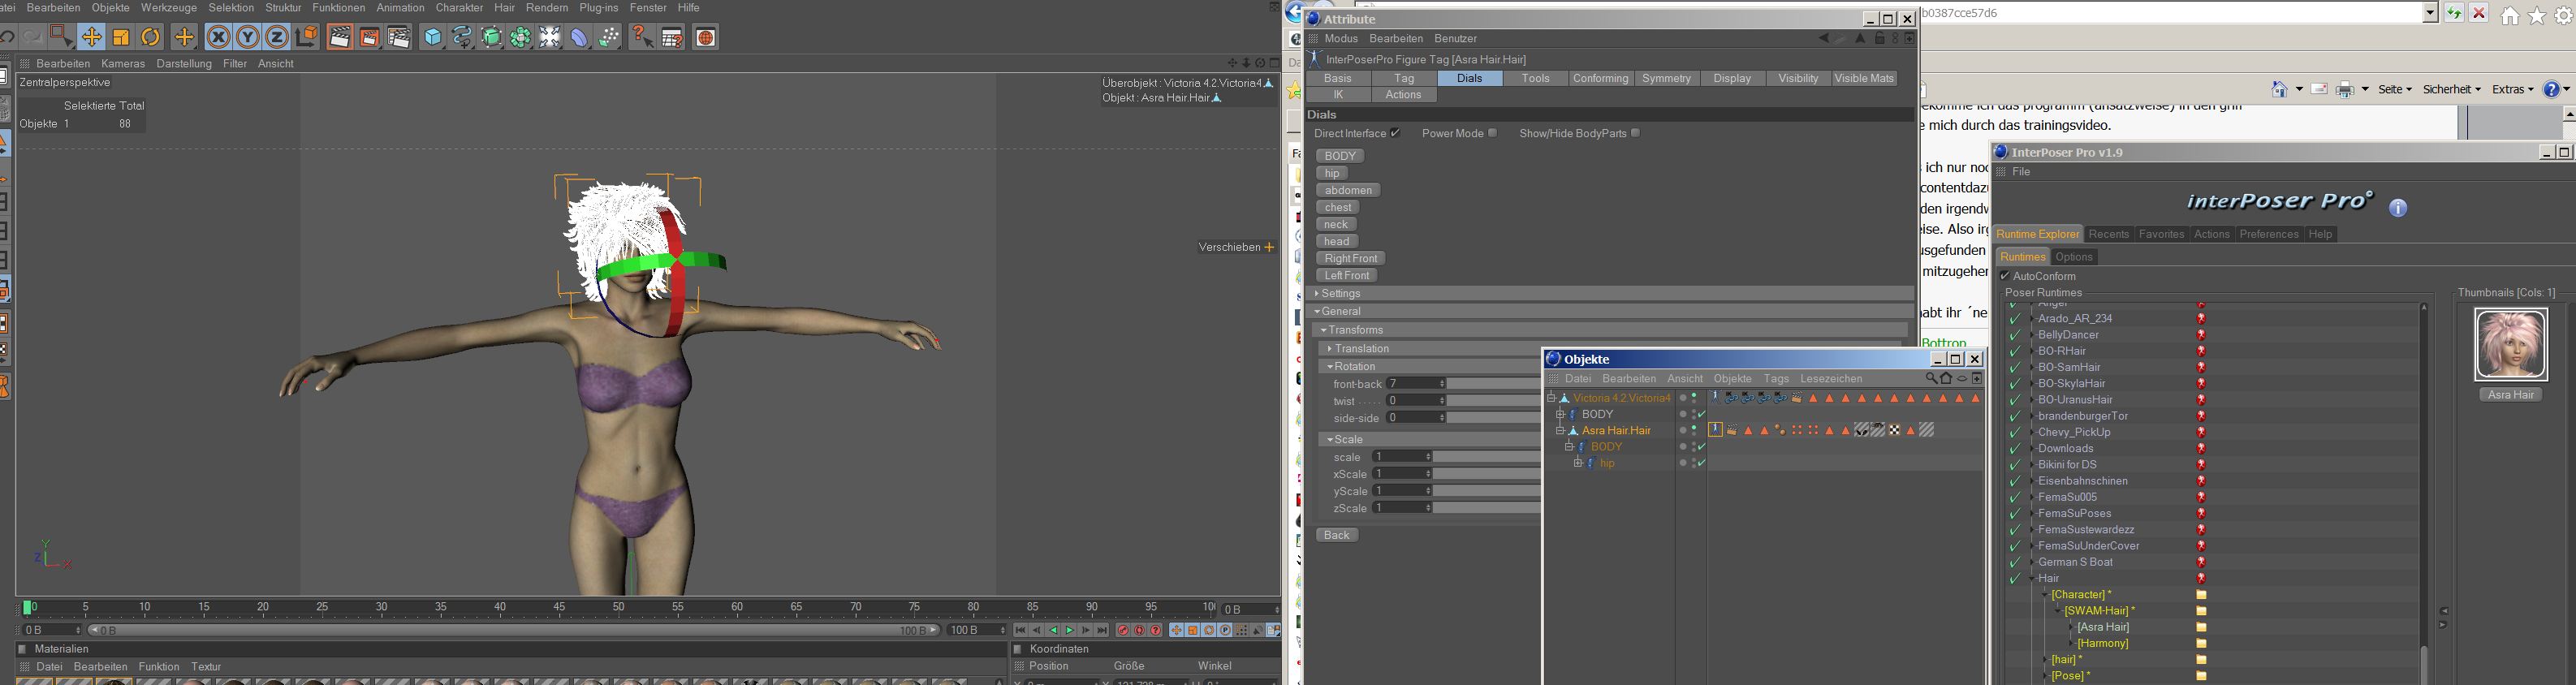Click the yScale value slider bar
This screenshot has height=685, width=2576.
coord(1487,491)
